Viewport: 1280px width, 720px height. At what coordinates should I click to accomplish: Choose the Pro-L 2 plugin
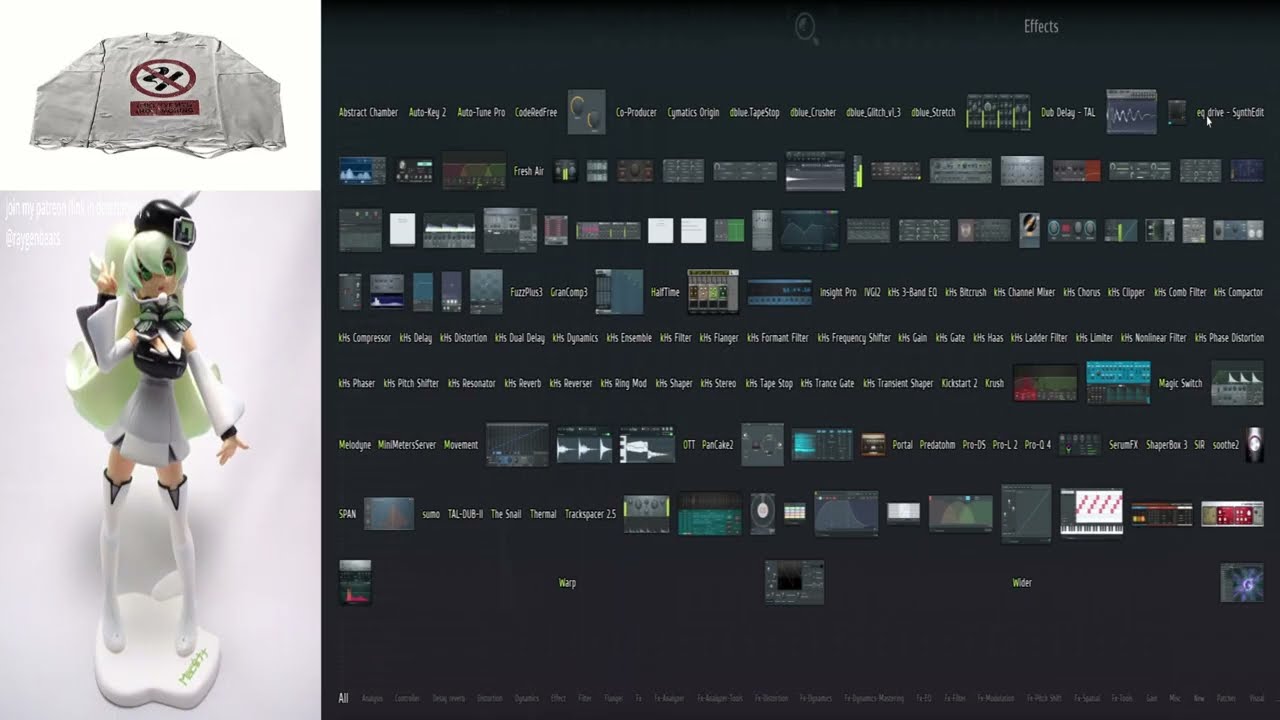[1005, 444]
